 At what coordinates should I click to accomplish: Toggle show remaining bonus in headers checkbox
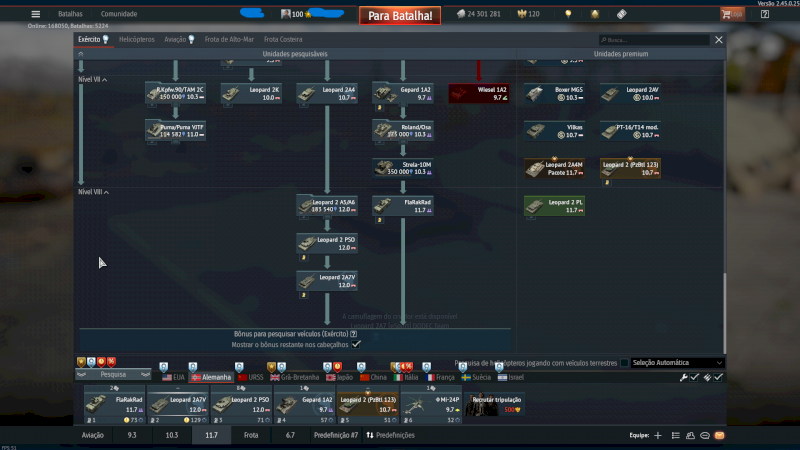356,344
